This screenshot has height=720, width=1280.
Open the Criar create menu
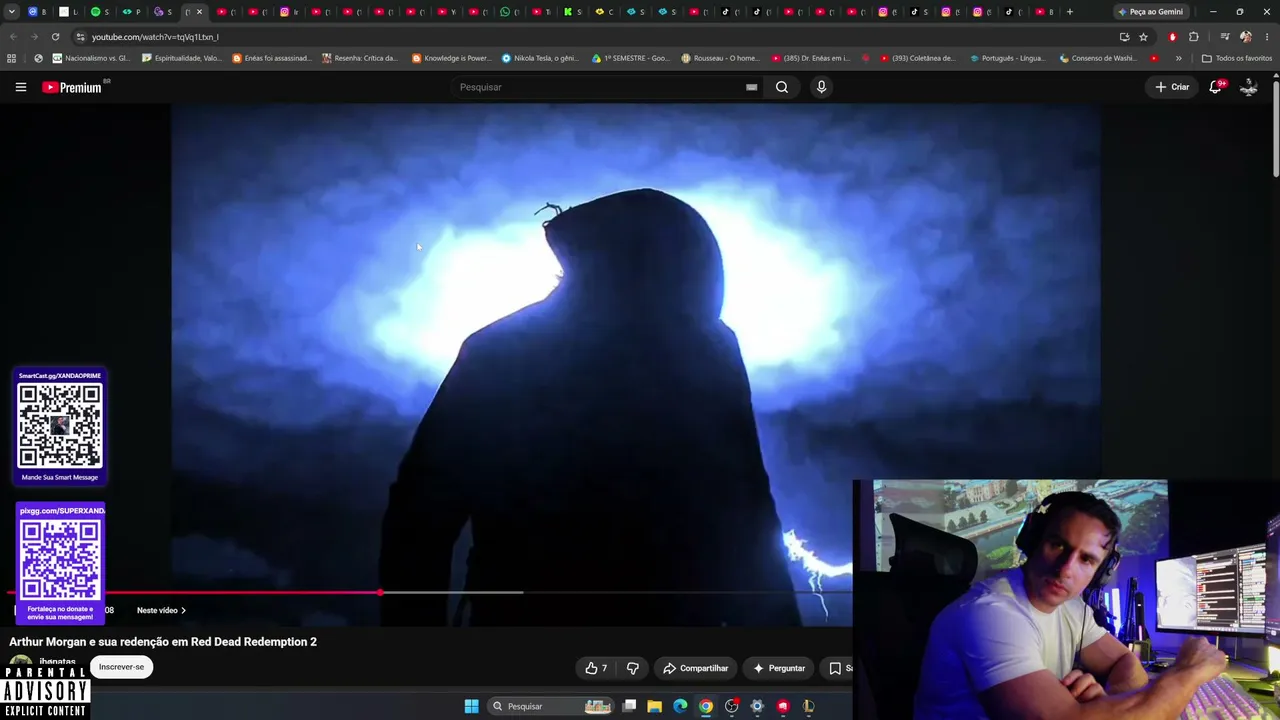(1172, 87)
